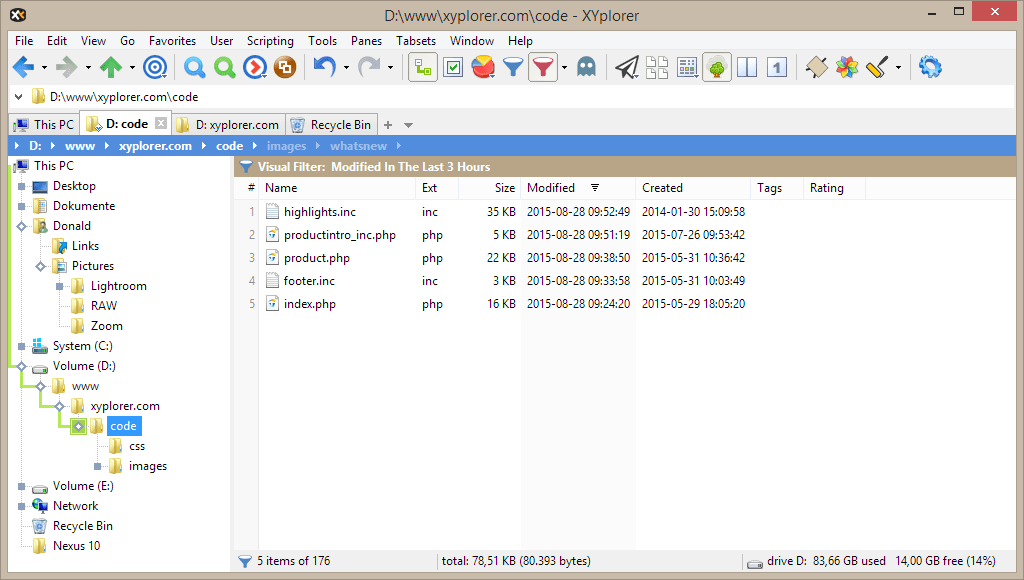Collapse the Pictures folder in the tree
The height and width of the screenshot is (580, 1024).
(41, 265)
